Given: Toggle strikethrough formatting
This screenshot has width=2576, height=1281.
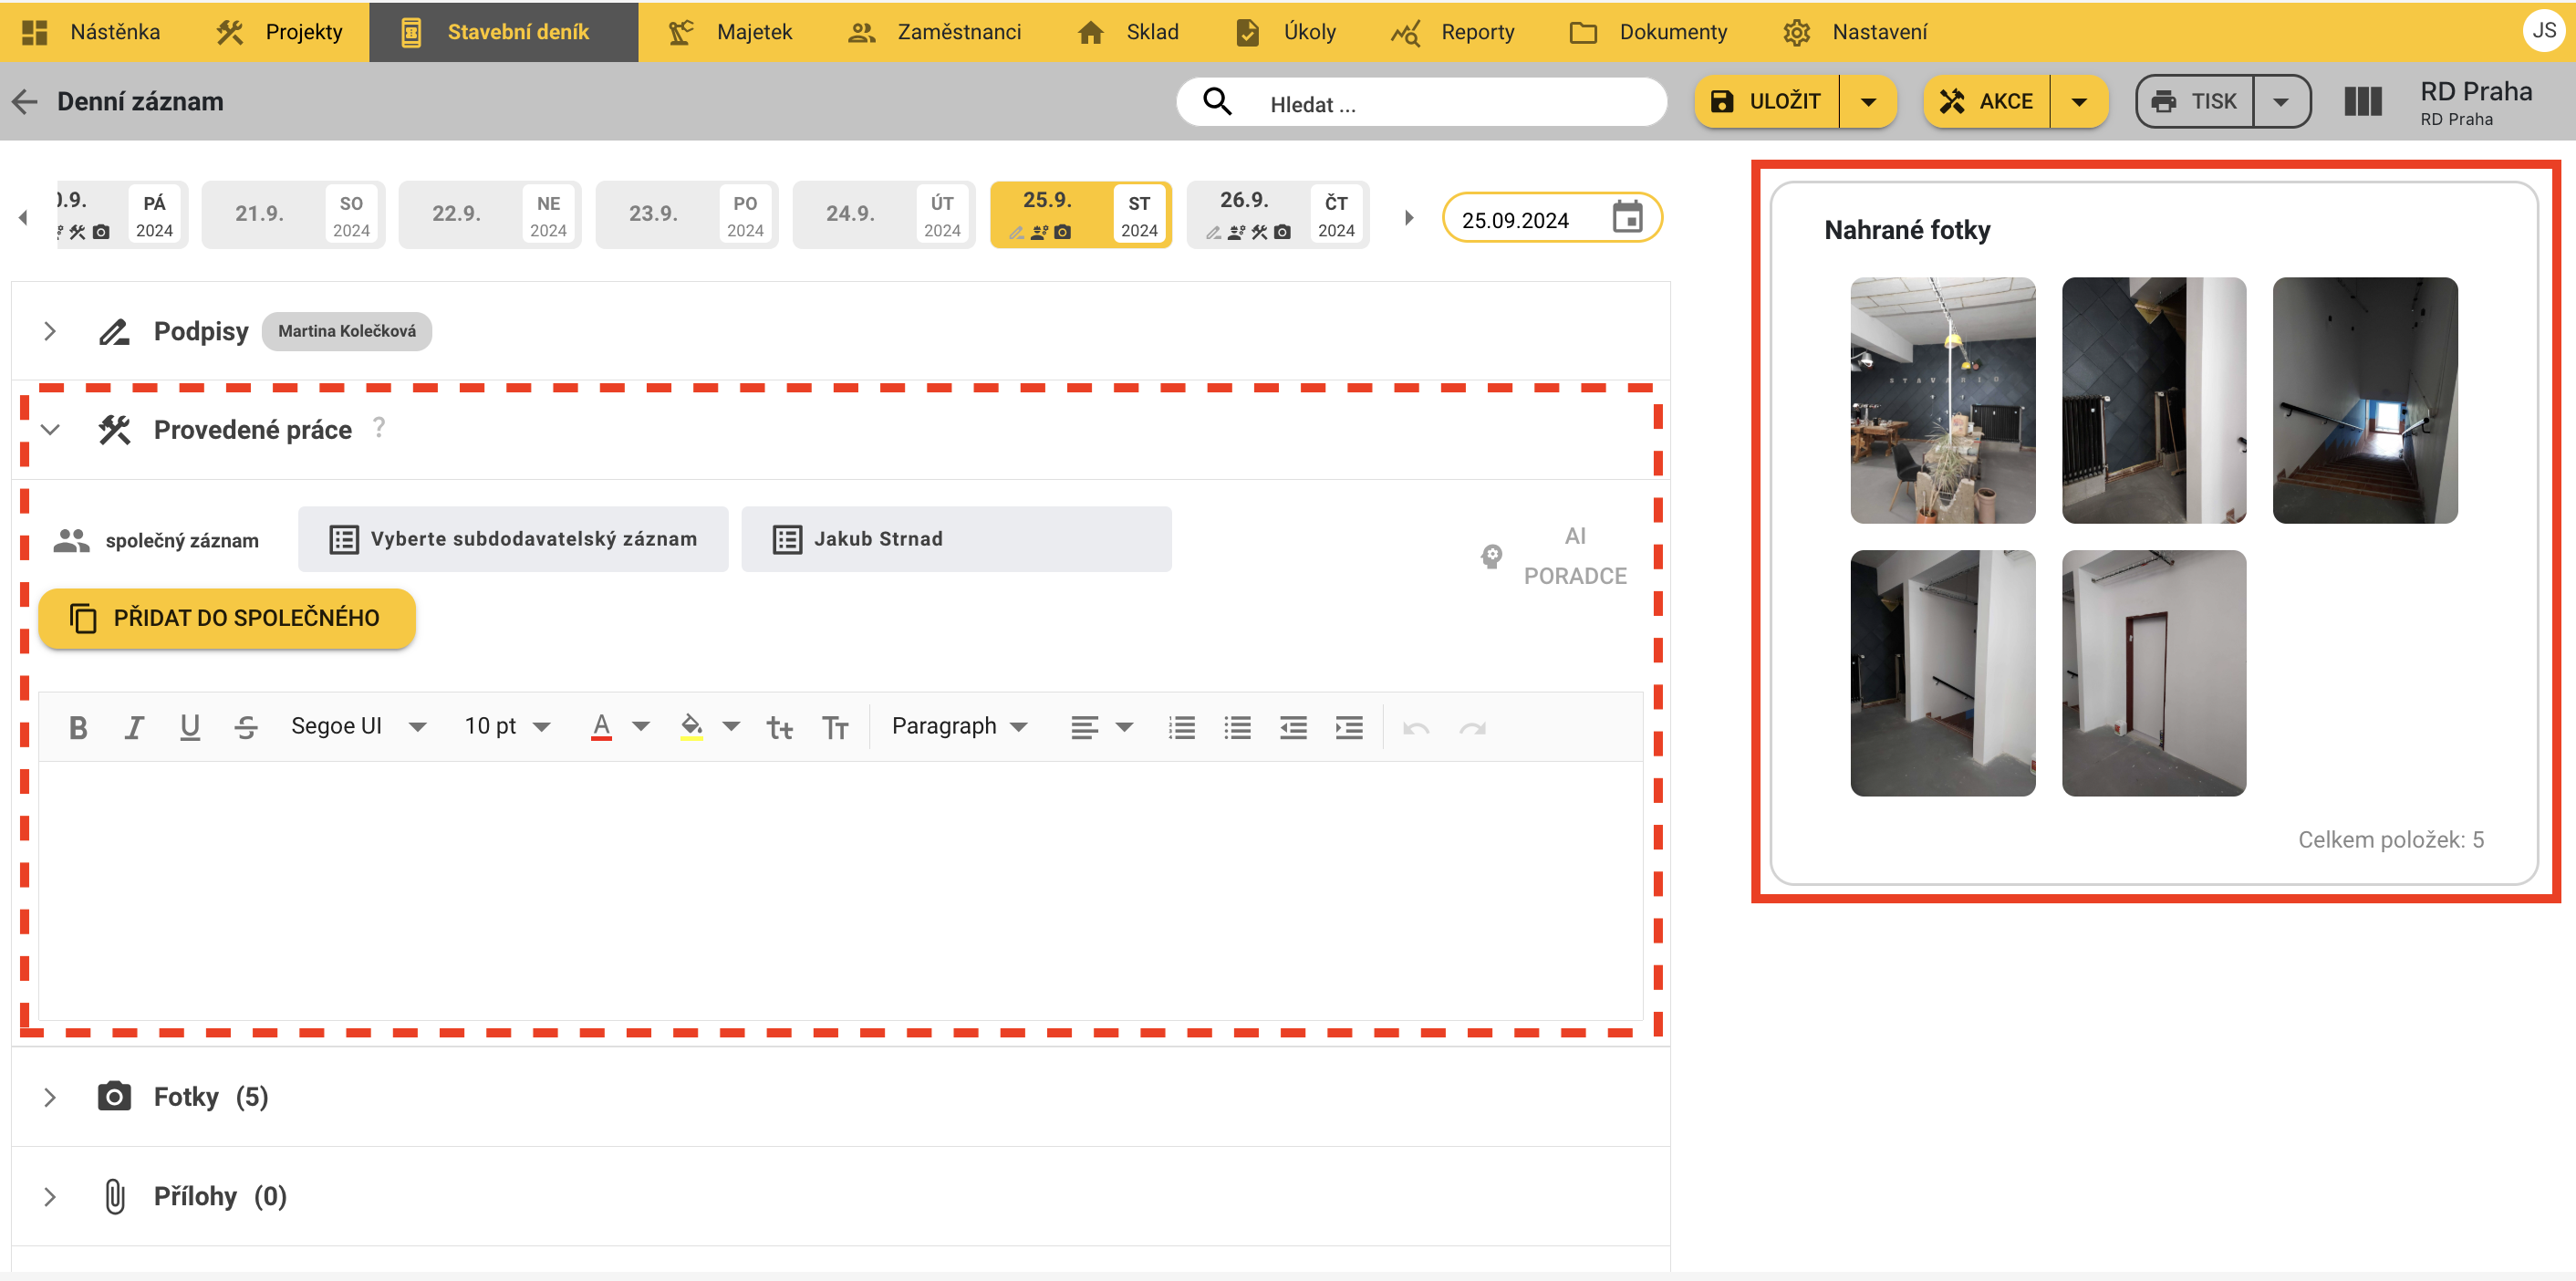Looking at the screenshot, I should 246,727.
